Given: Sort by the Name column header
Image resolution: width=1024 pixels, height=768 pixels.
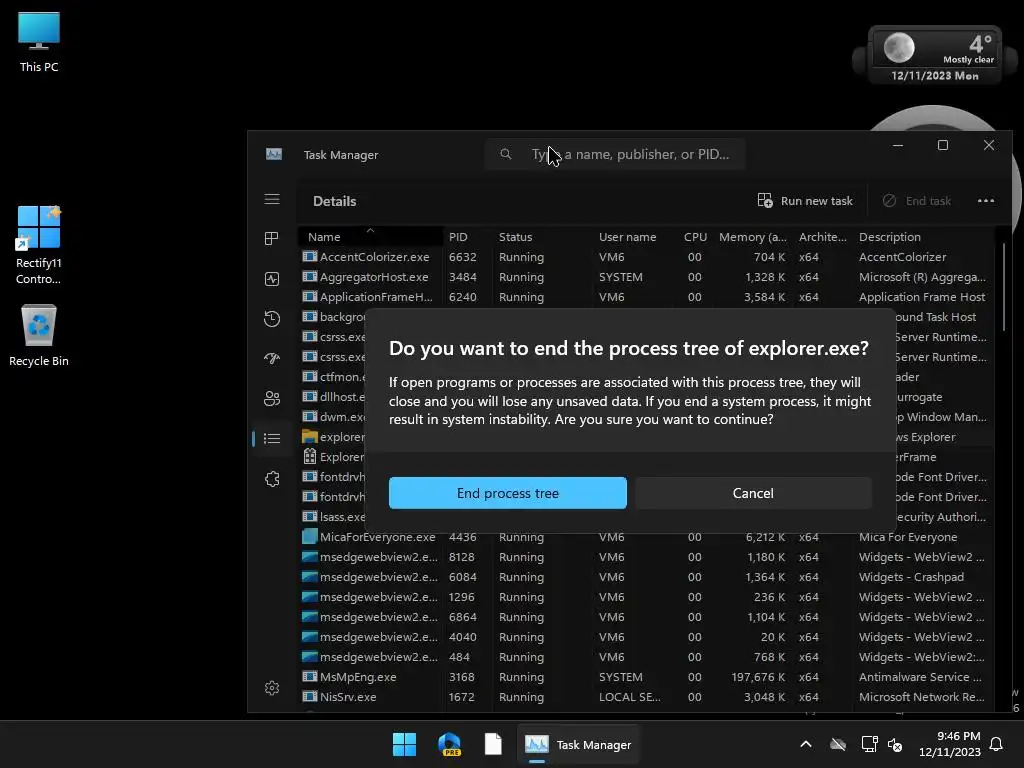Looking at the screenshot, I should tap(370, 236).
